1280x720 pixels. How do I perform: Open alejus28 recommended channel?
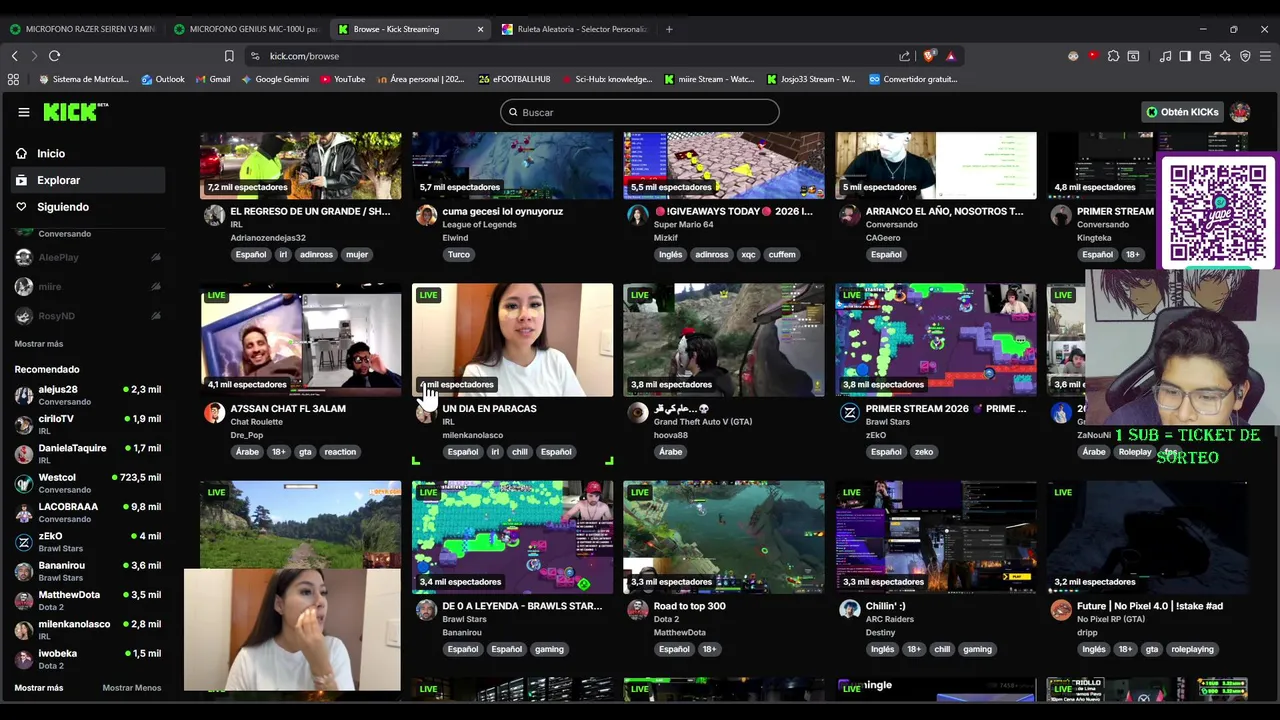[x=88, y=395]
